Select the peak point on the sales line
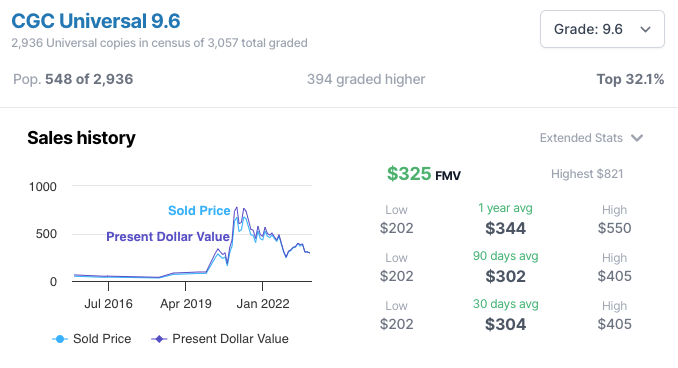Image resolution: width=678 pixels, height=368 pixels. [237, 208]
